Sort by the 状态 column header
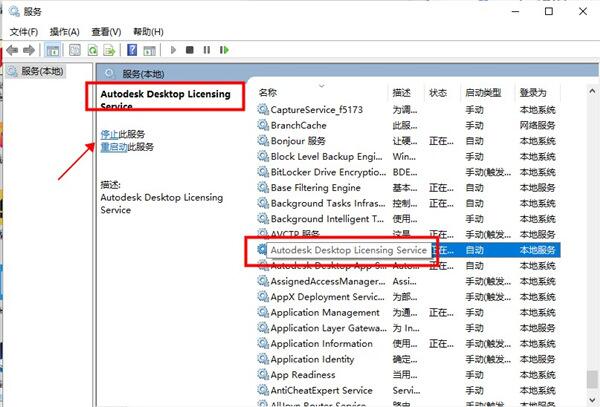This screenshot has width=600, height=407. (x=438, y=92)
